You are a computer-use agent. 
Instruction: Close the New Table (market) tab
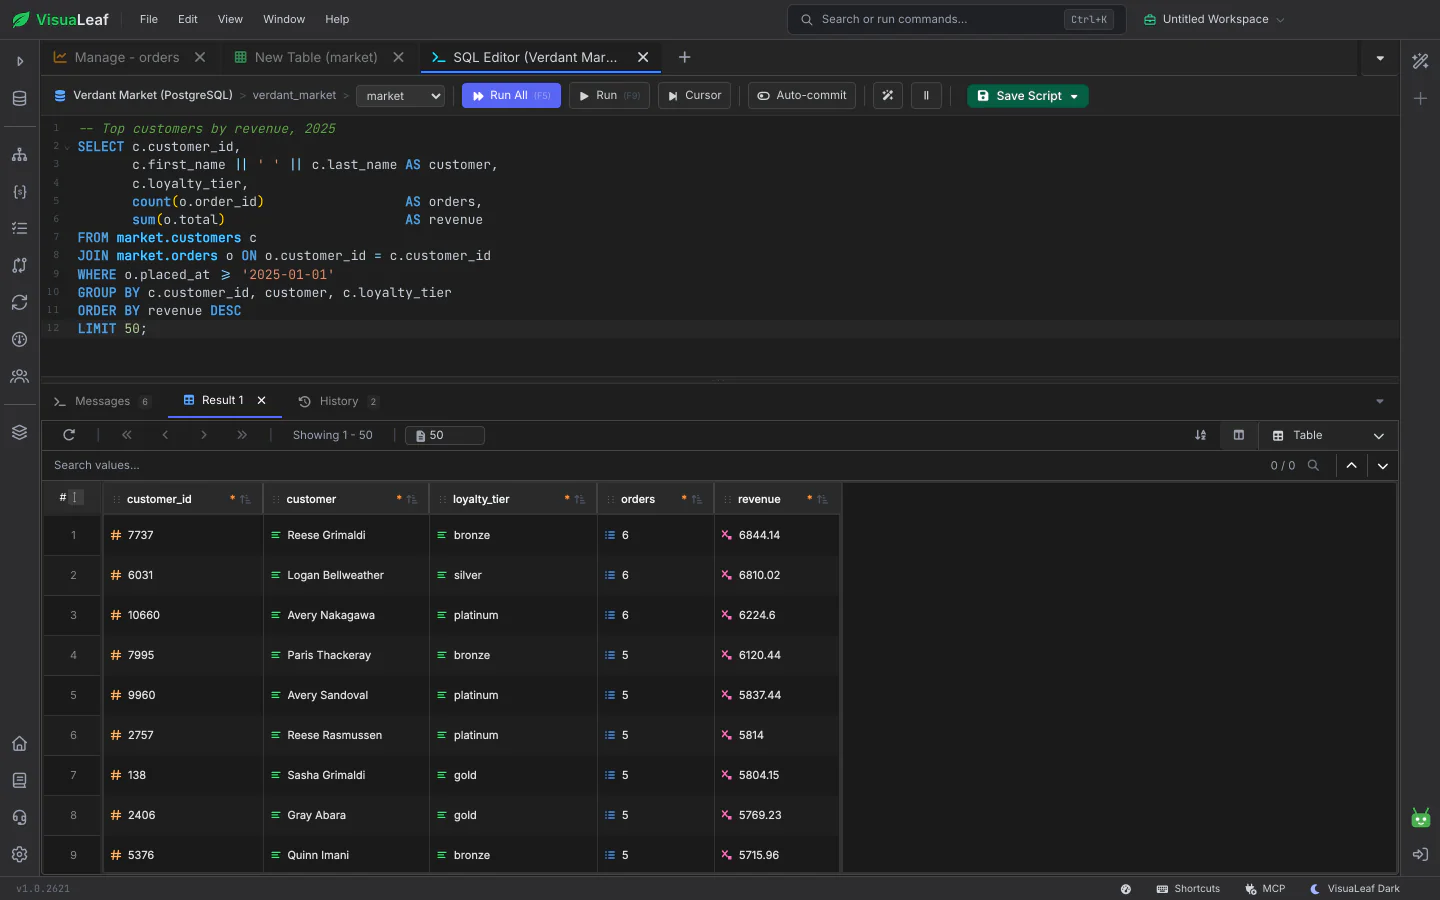click(x=399, y=58)
